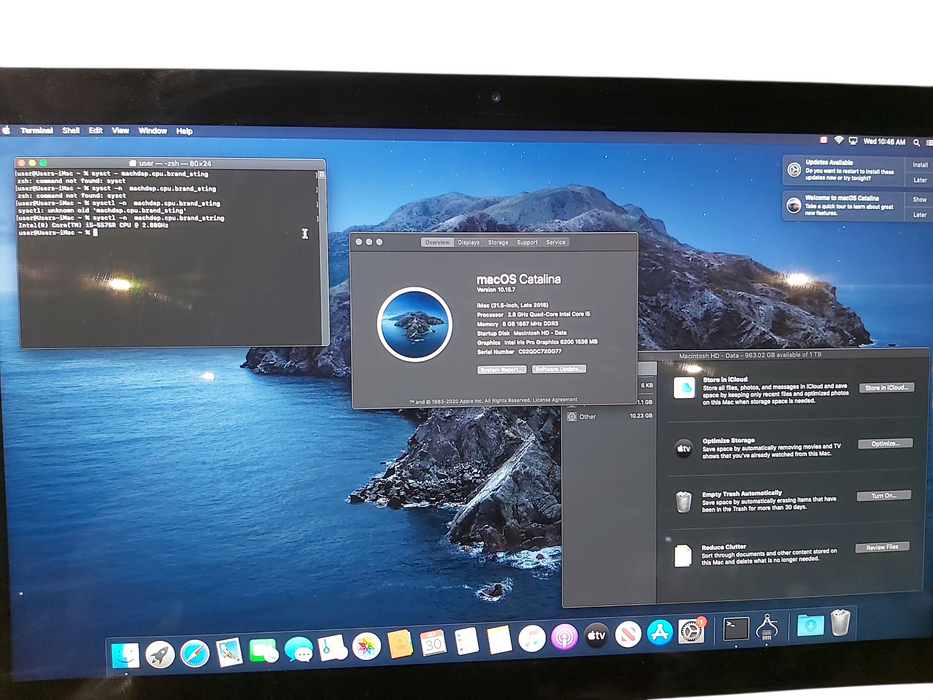Open Reminders from the Dock
Screen dimensions: 933x700
tap(466, 641)
